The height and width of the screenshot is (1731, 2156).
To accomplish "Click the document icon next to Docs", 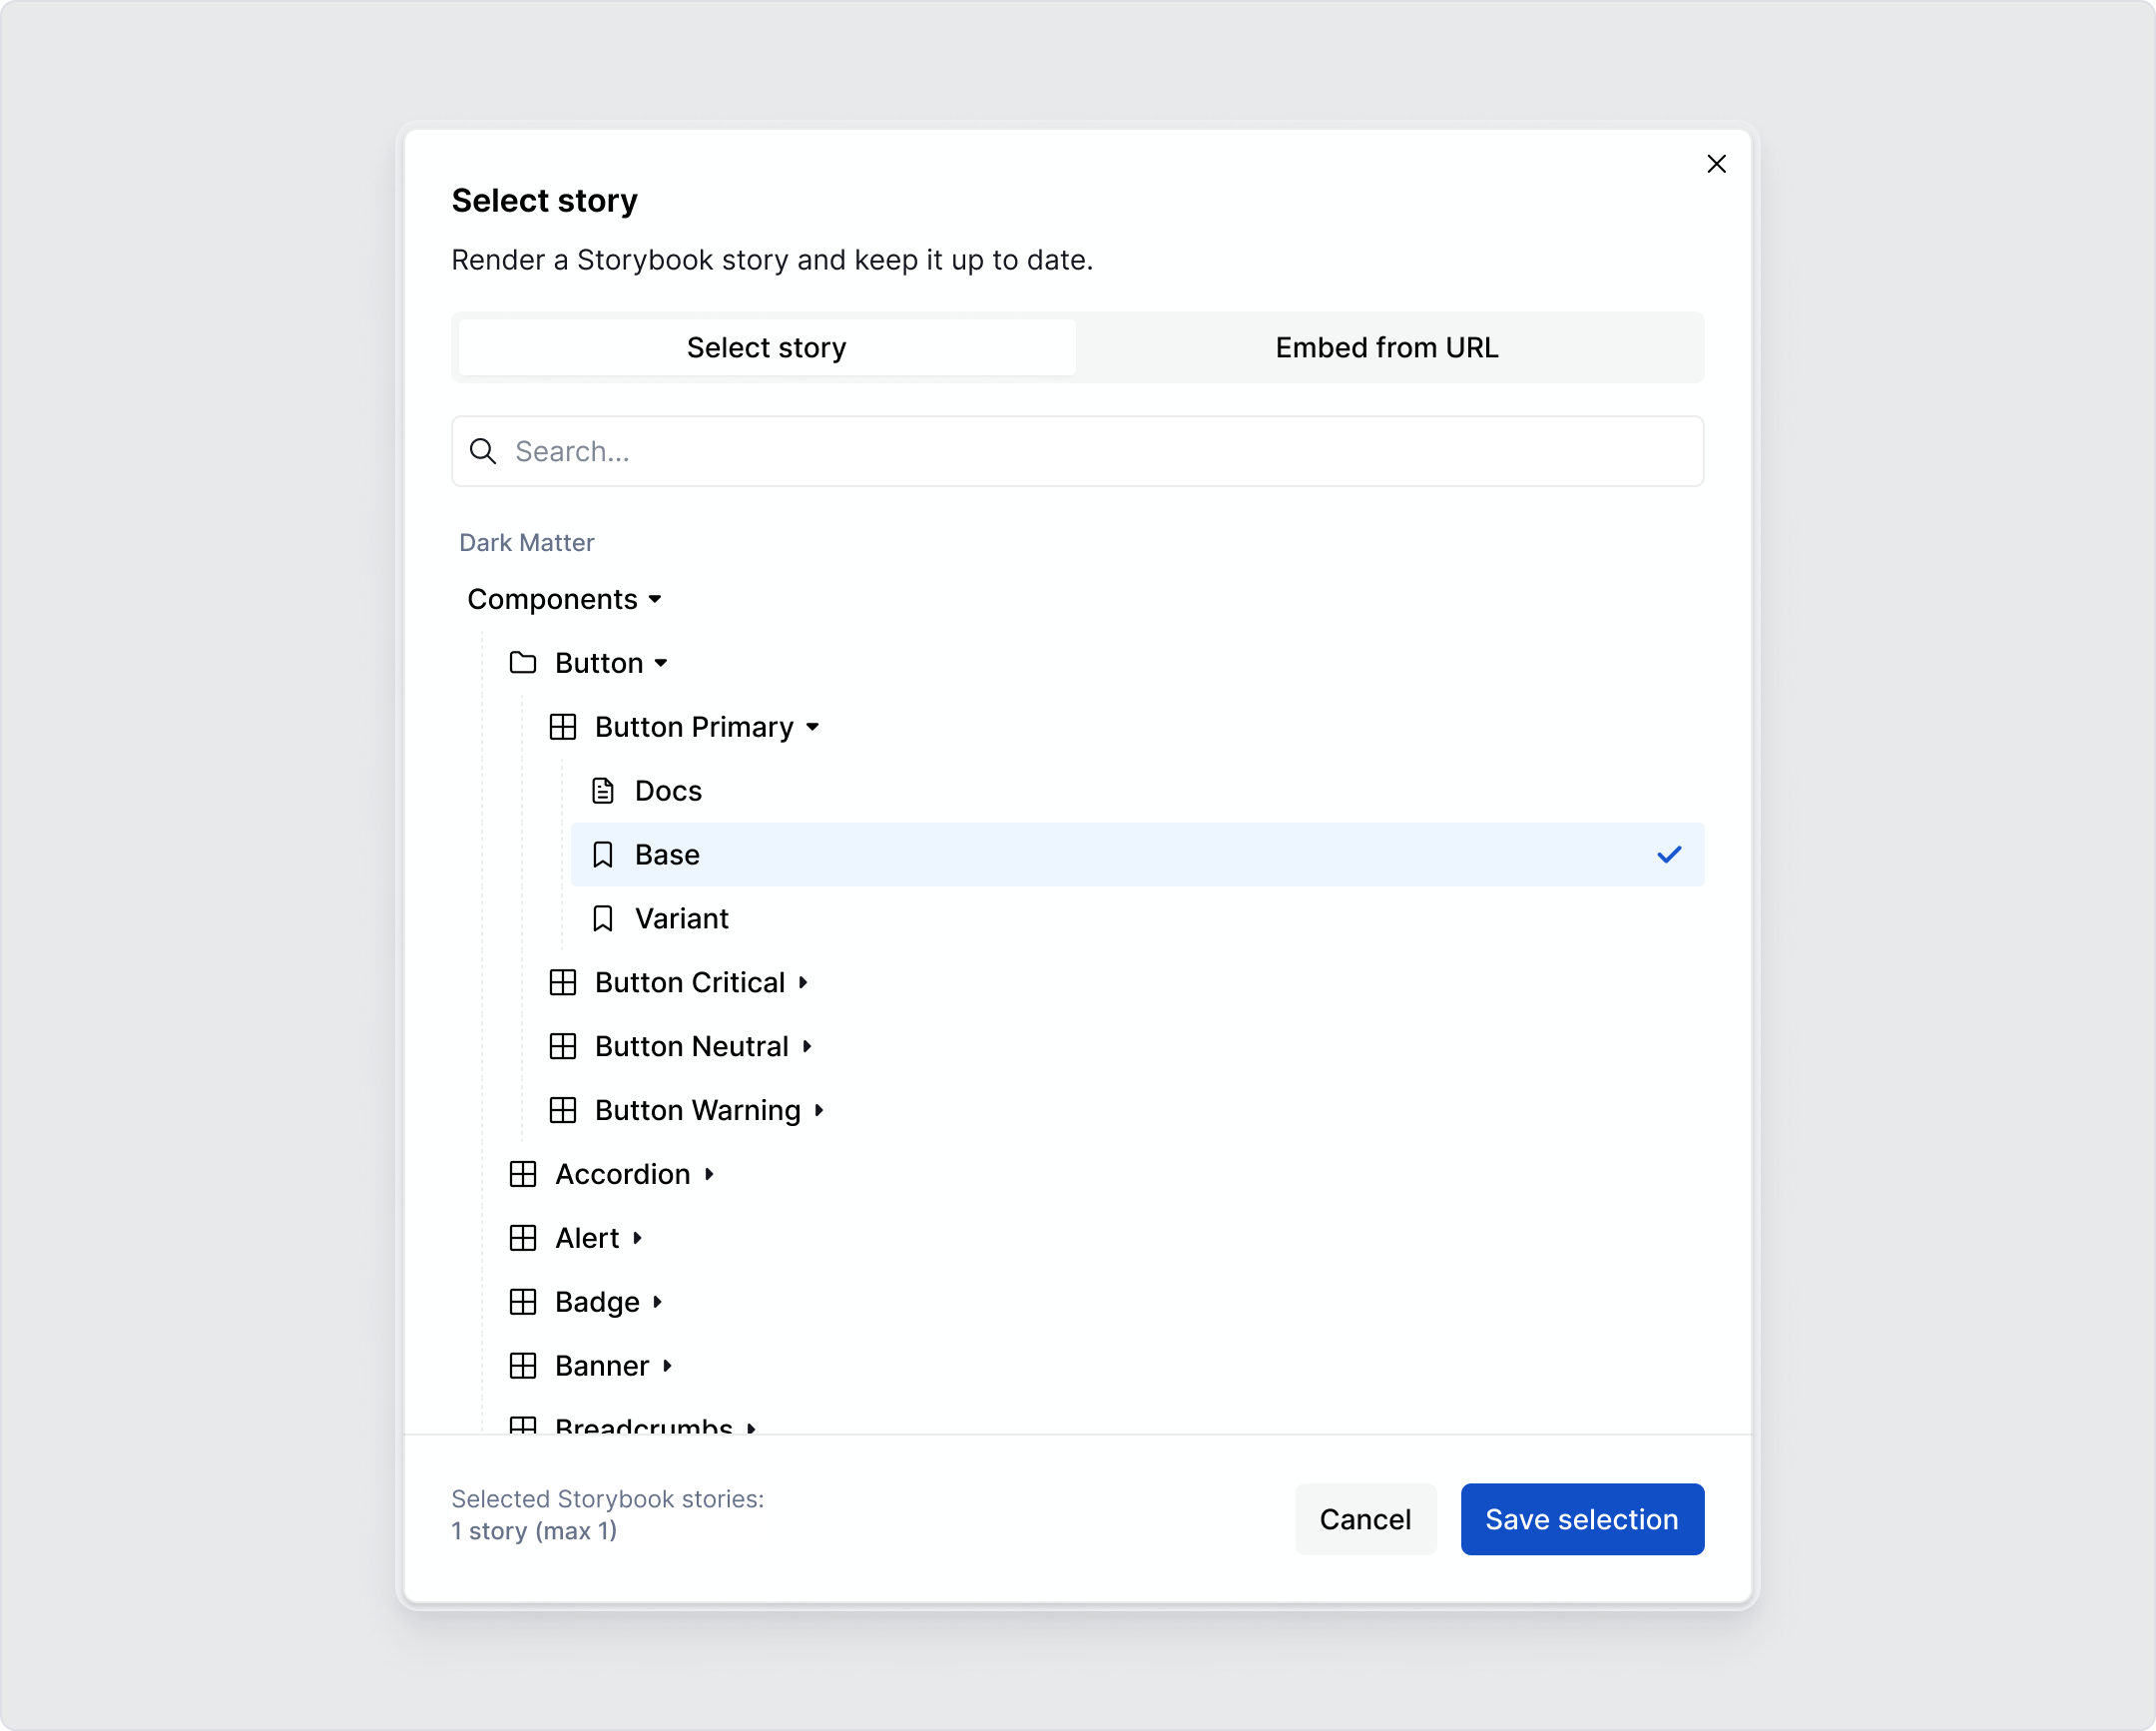I will tap(602, 790).
